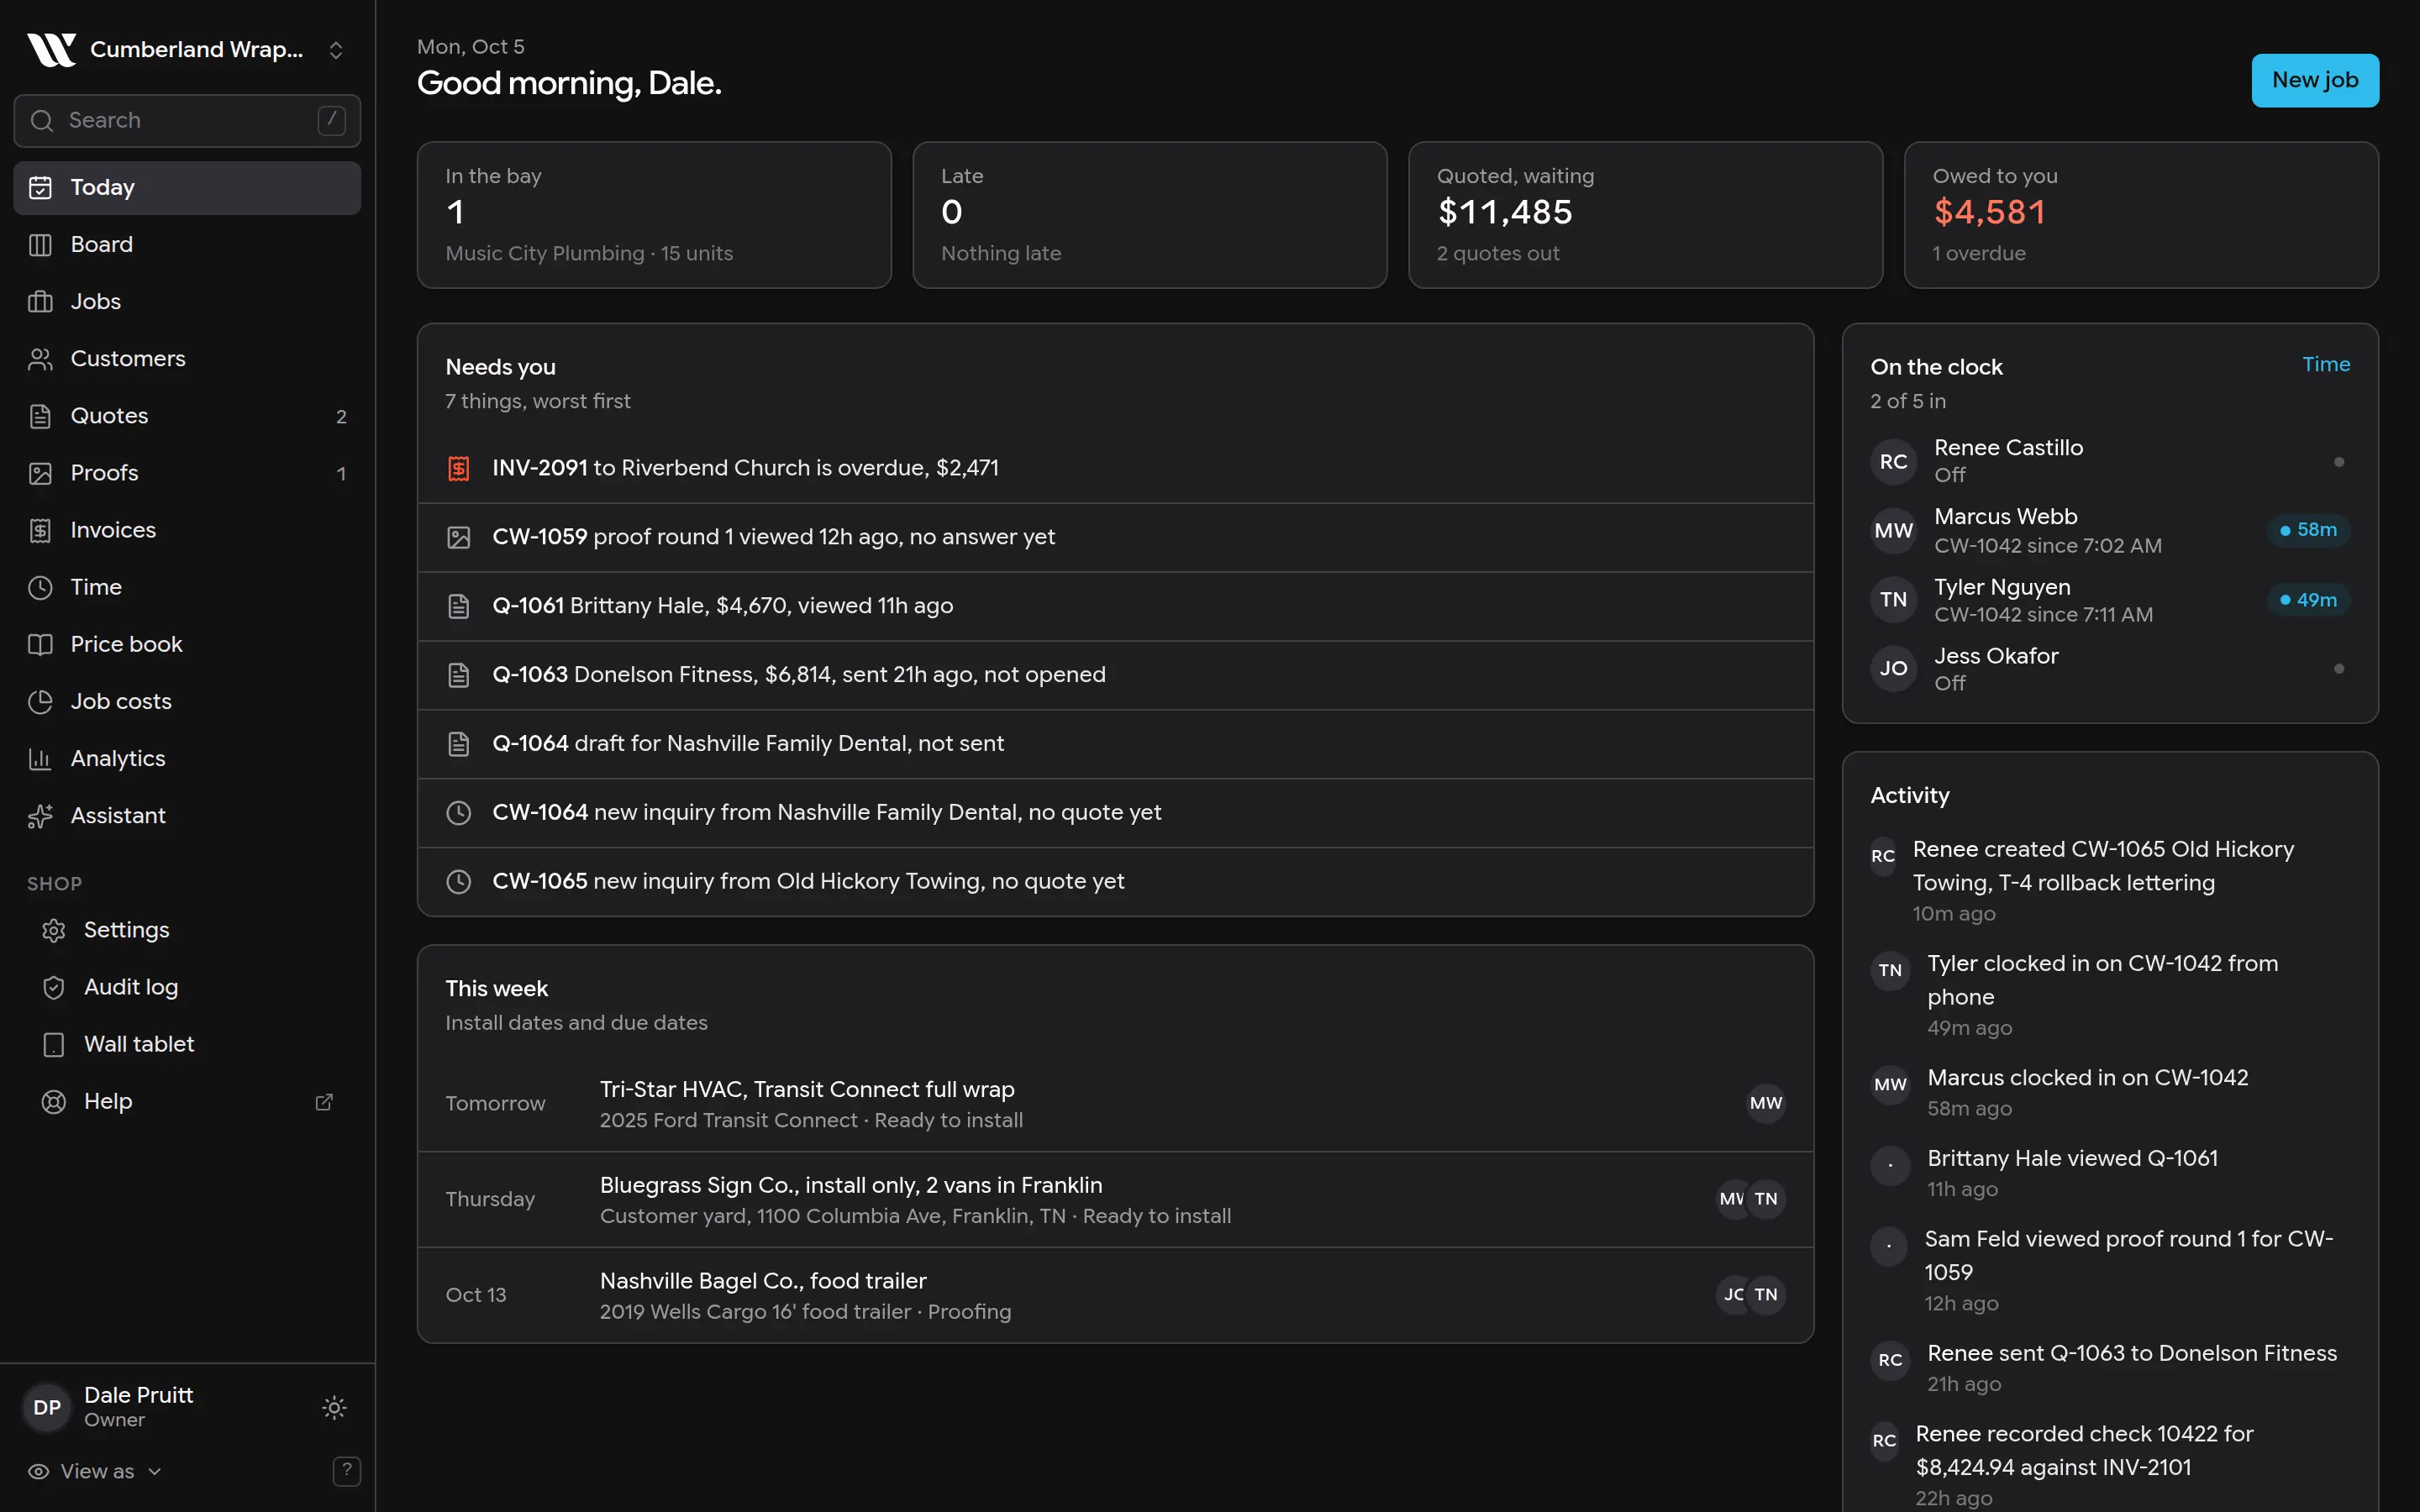Open CW-1059 proof round item

tap(1115, 537)
